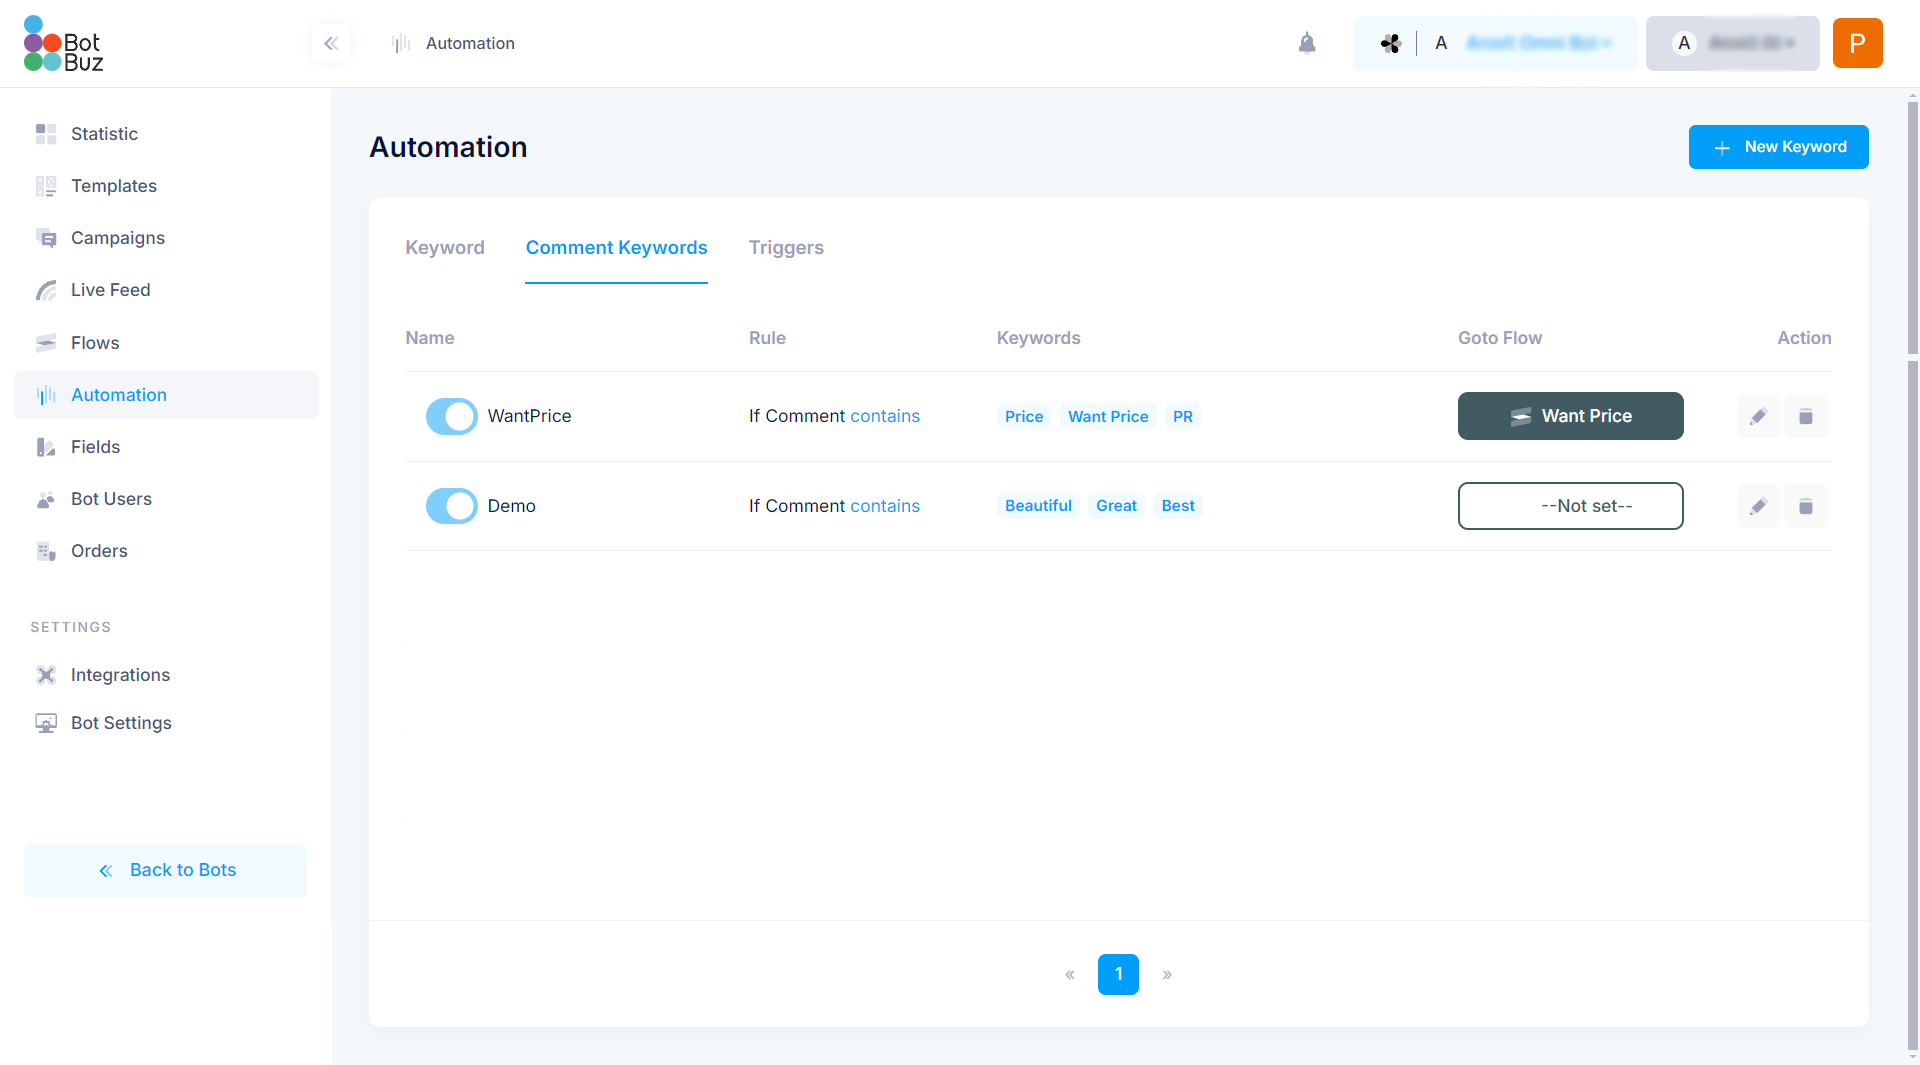Click the contains link in WantPrice row

coord(885,416)
